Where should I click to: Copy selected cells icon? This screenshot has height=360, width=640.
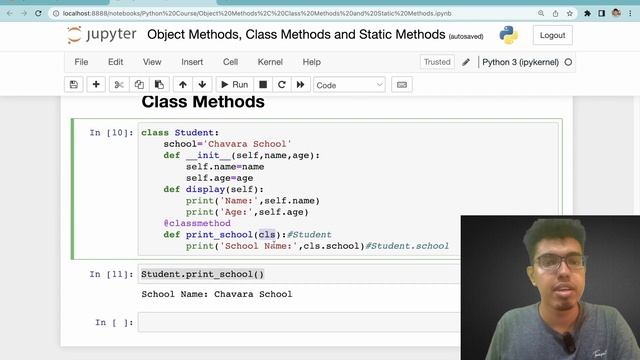click(139, 84)
